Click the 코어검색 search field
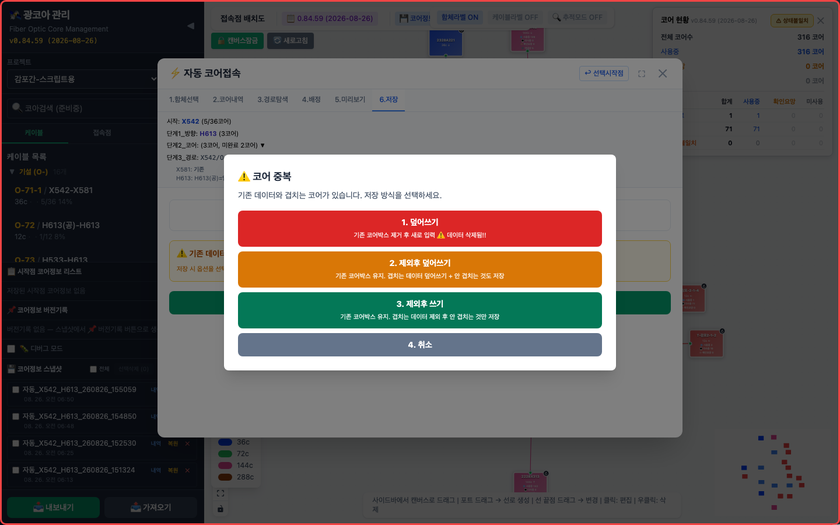Image resolution: width=840 pixels, height=525 pixels. click(83, 108)
